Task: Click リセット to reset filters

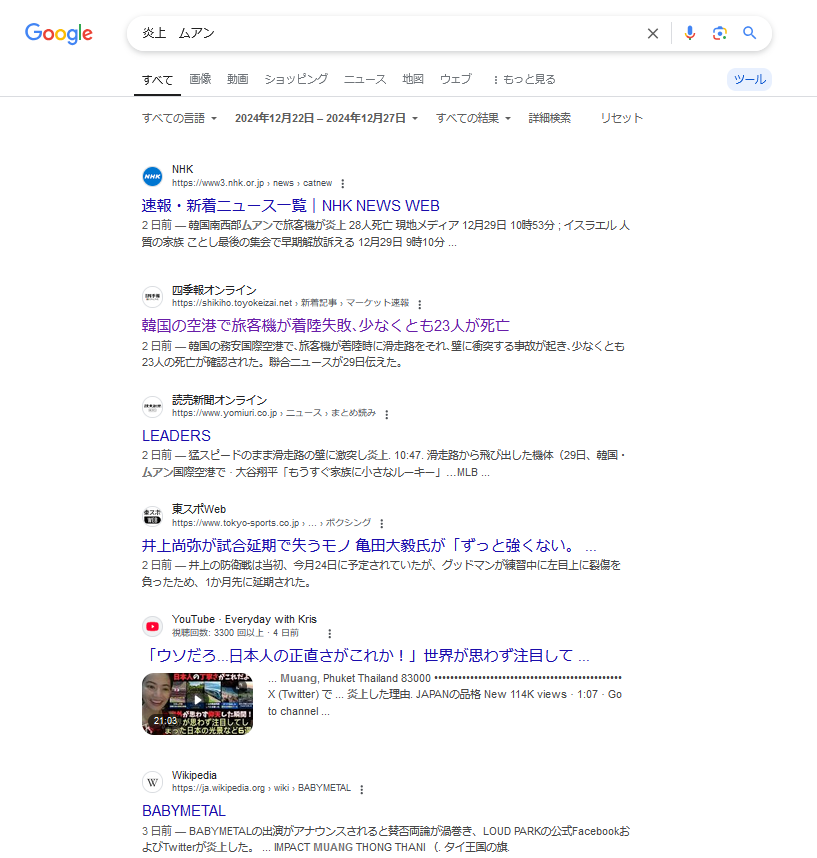Action: pos(621,118)
